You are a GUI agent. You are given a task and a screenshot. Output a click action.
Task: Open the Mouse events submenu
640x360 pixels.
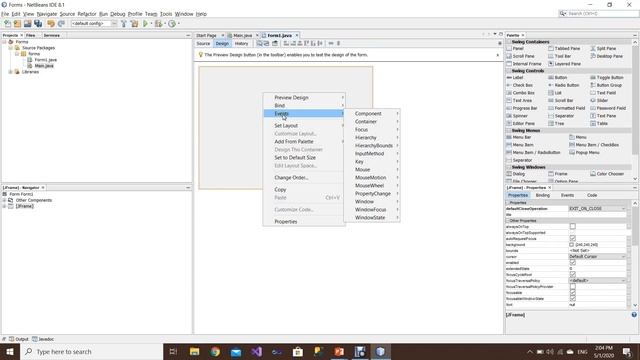[x=371, y=169]
